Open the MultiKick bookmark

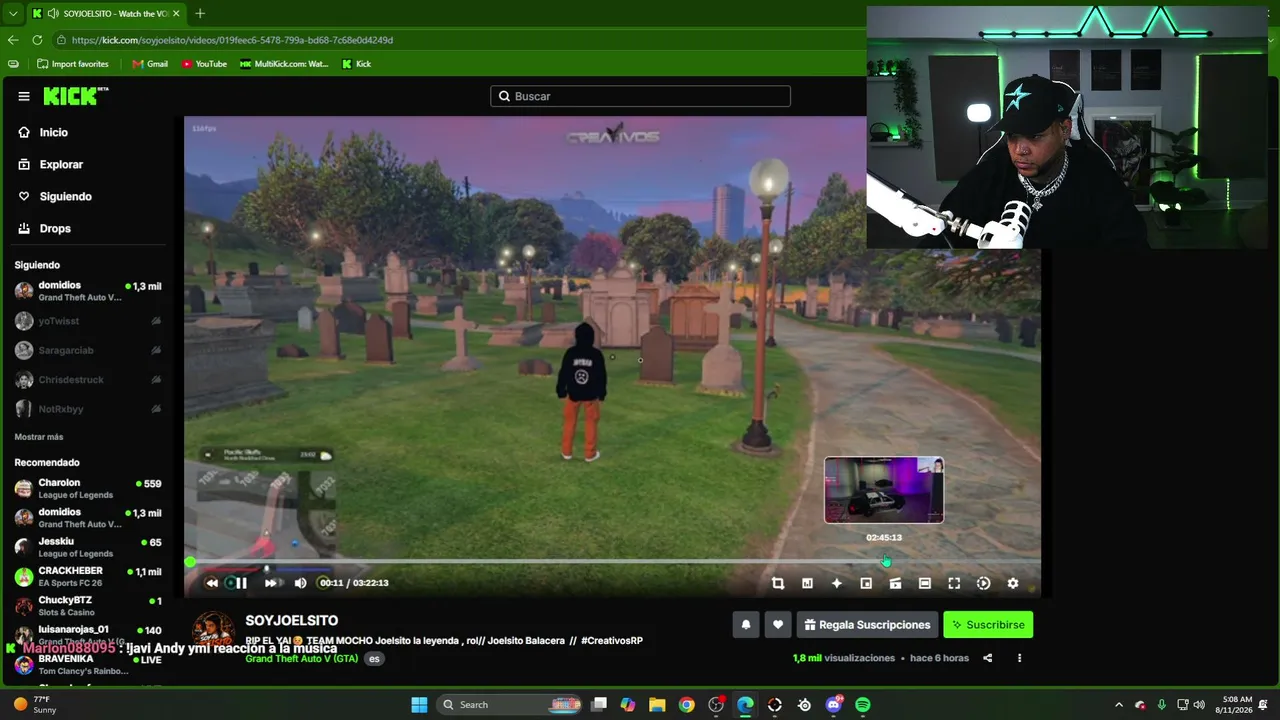pos(284,64)
